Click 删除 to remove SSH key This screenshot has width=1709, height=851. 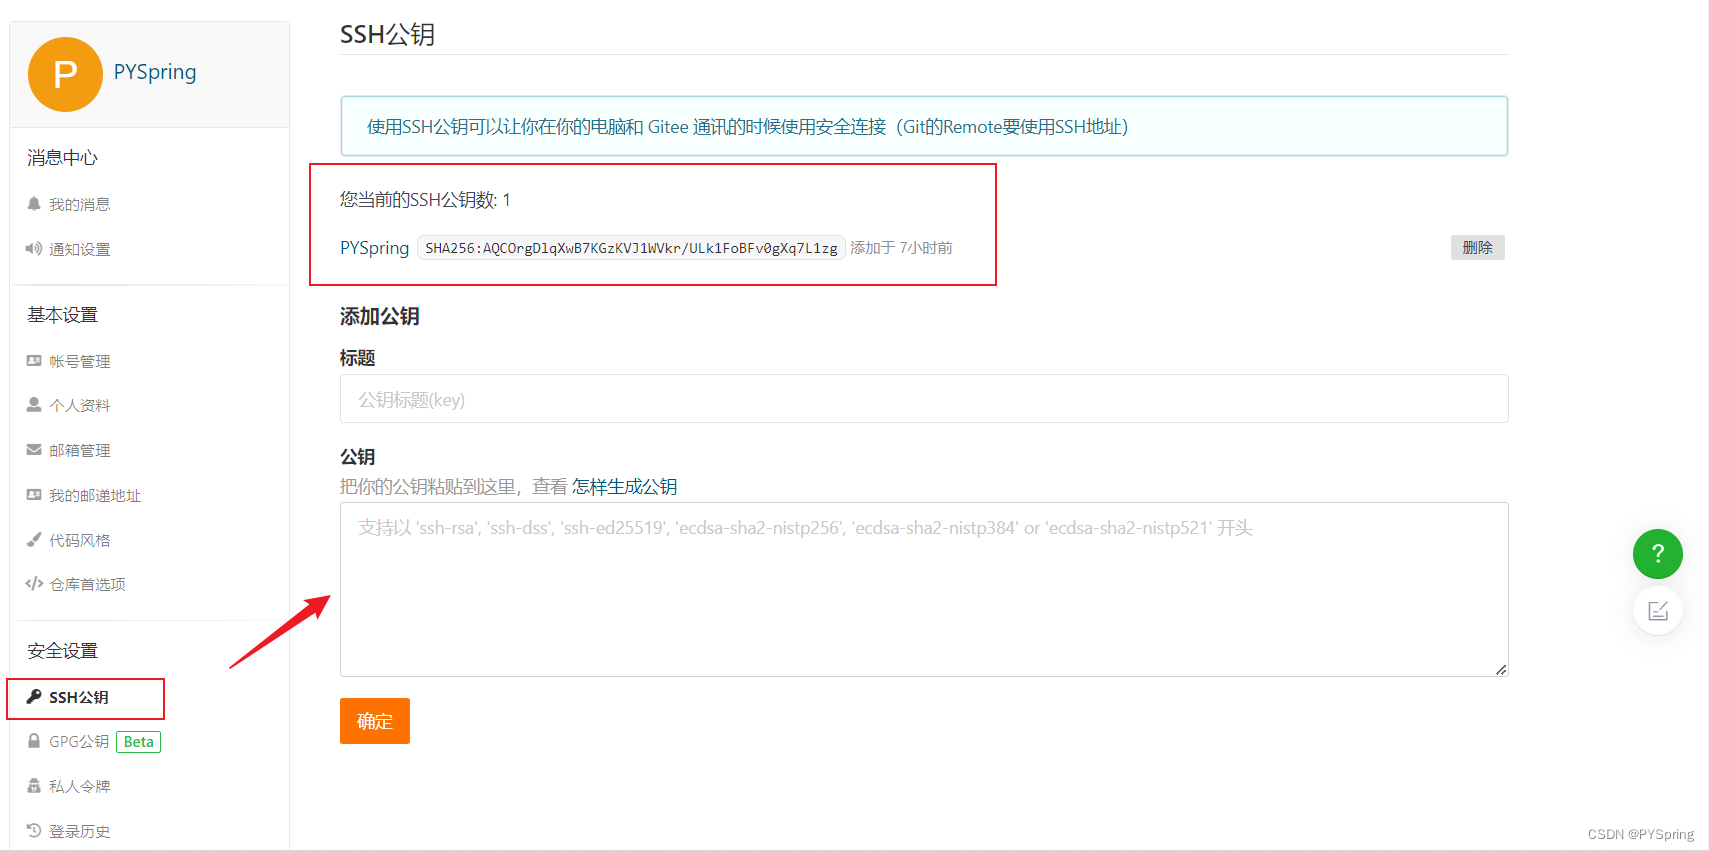pos(1477,247)
